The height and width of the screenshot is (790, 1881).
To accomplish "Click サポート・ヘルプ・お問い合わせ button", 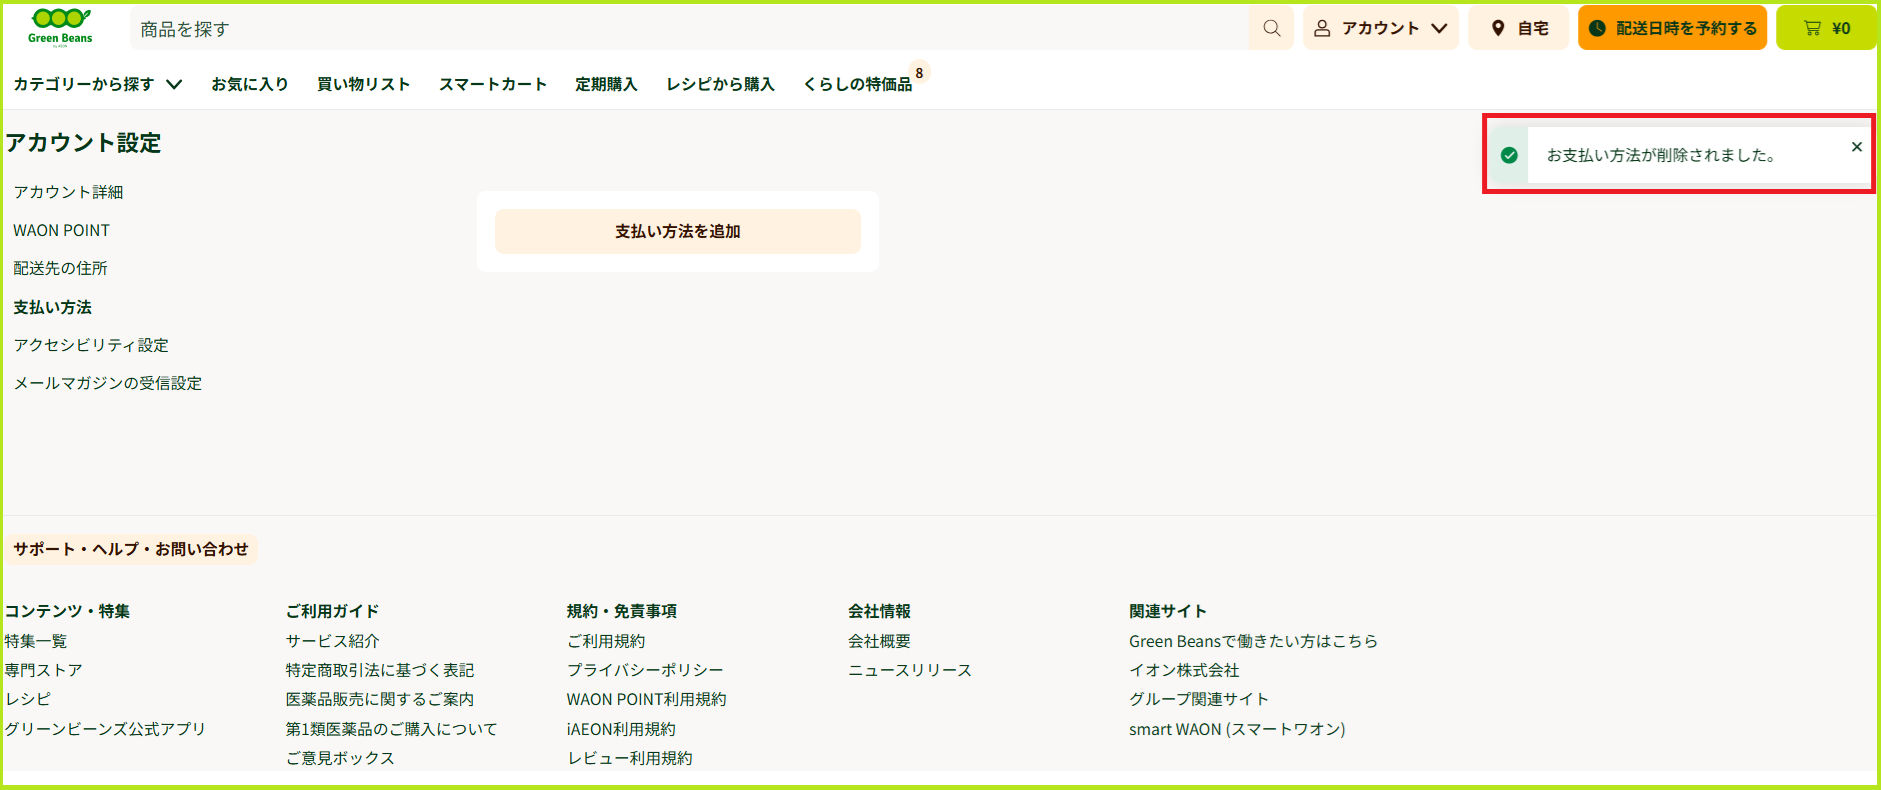I will pos(131,549).
